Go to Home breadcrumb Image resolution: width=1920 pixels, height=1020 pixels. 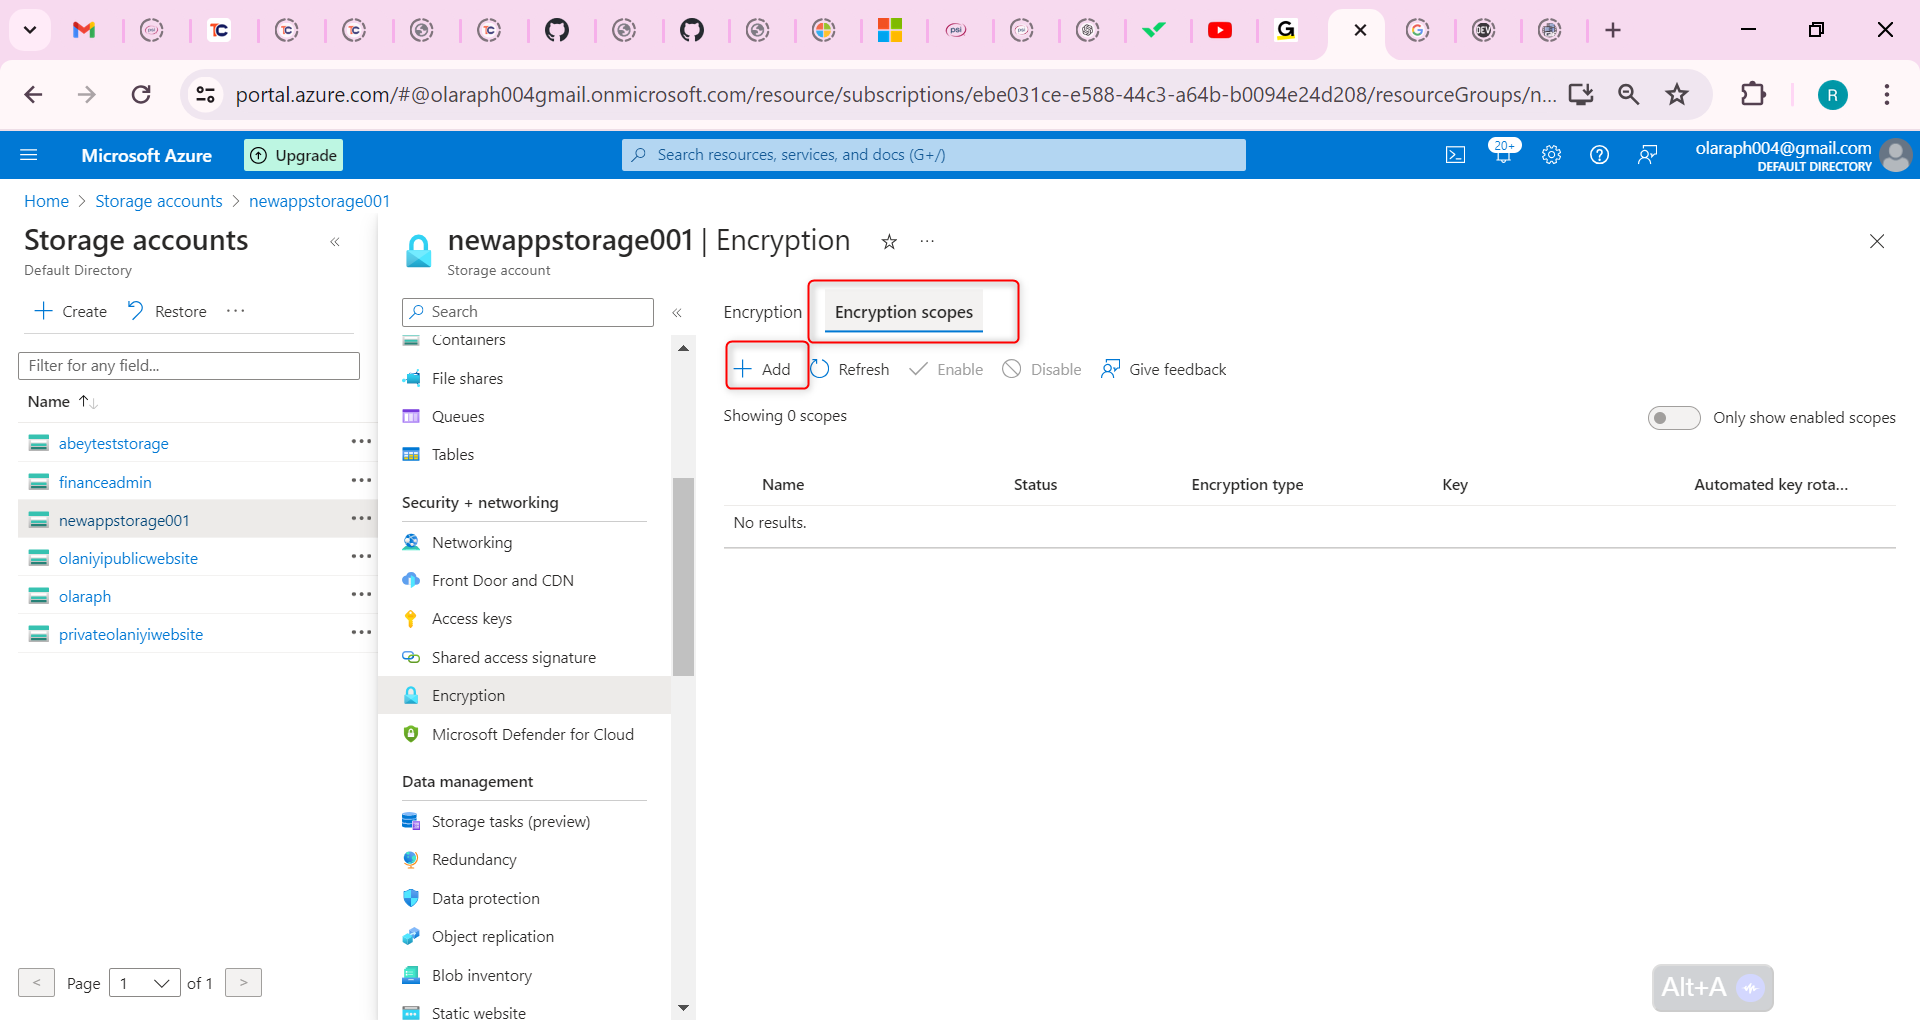point(46,201)
